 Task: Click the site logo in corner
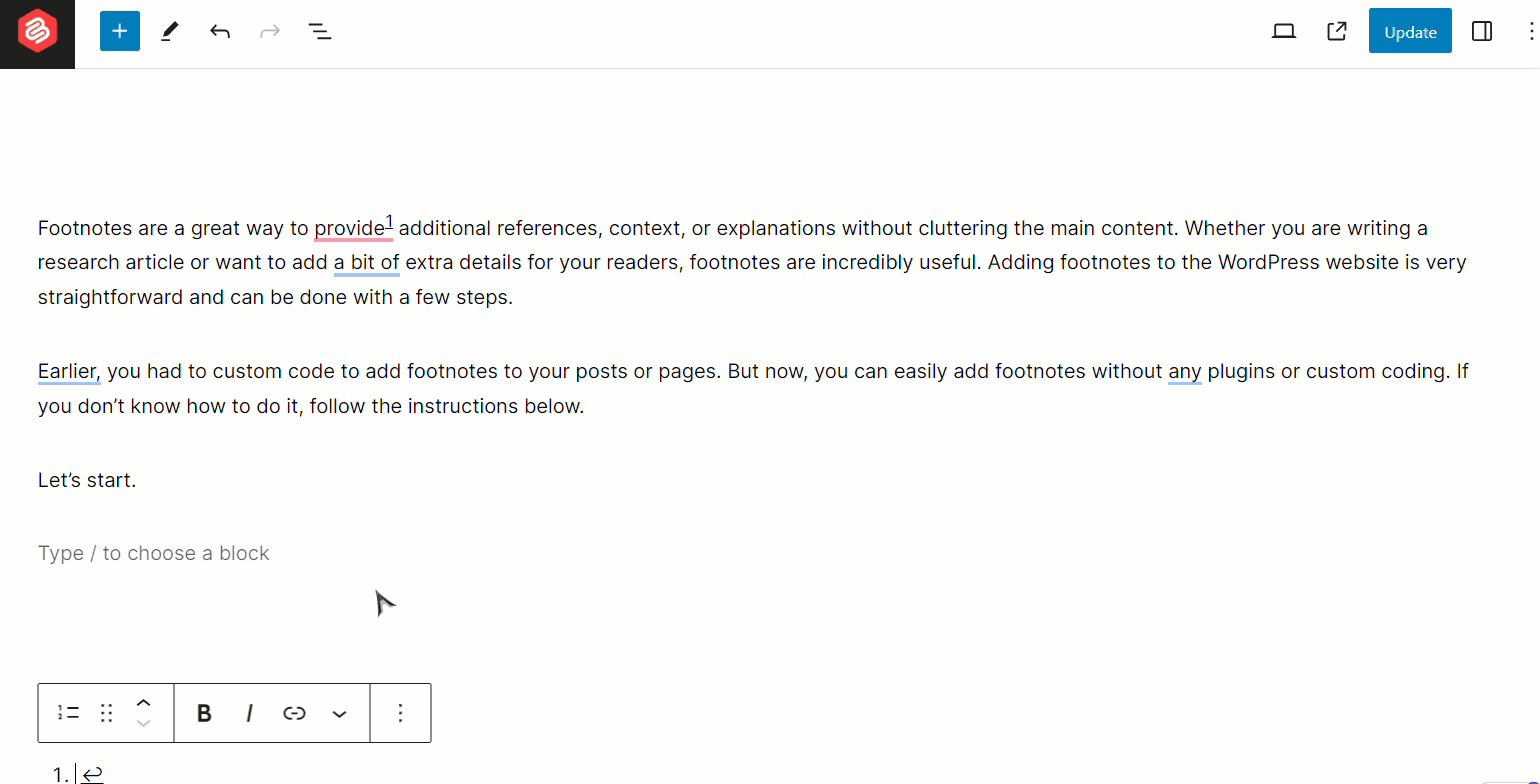(37, 34)
